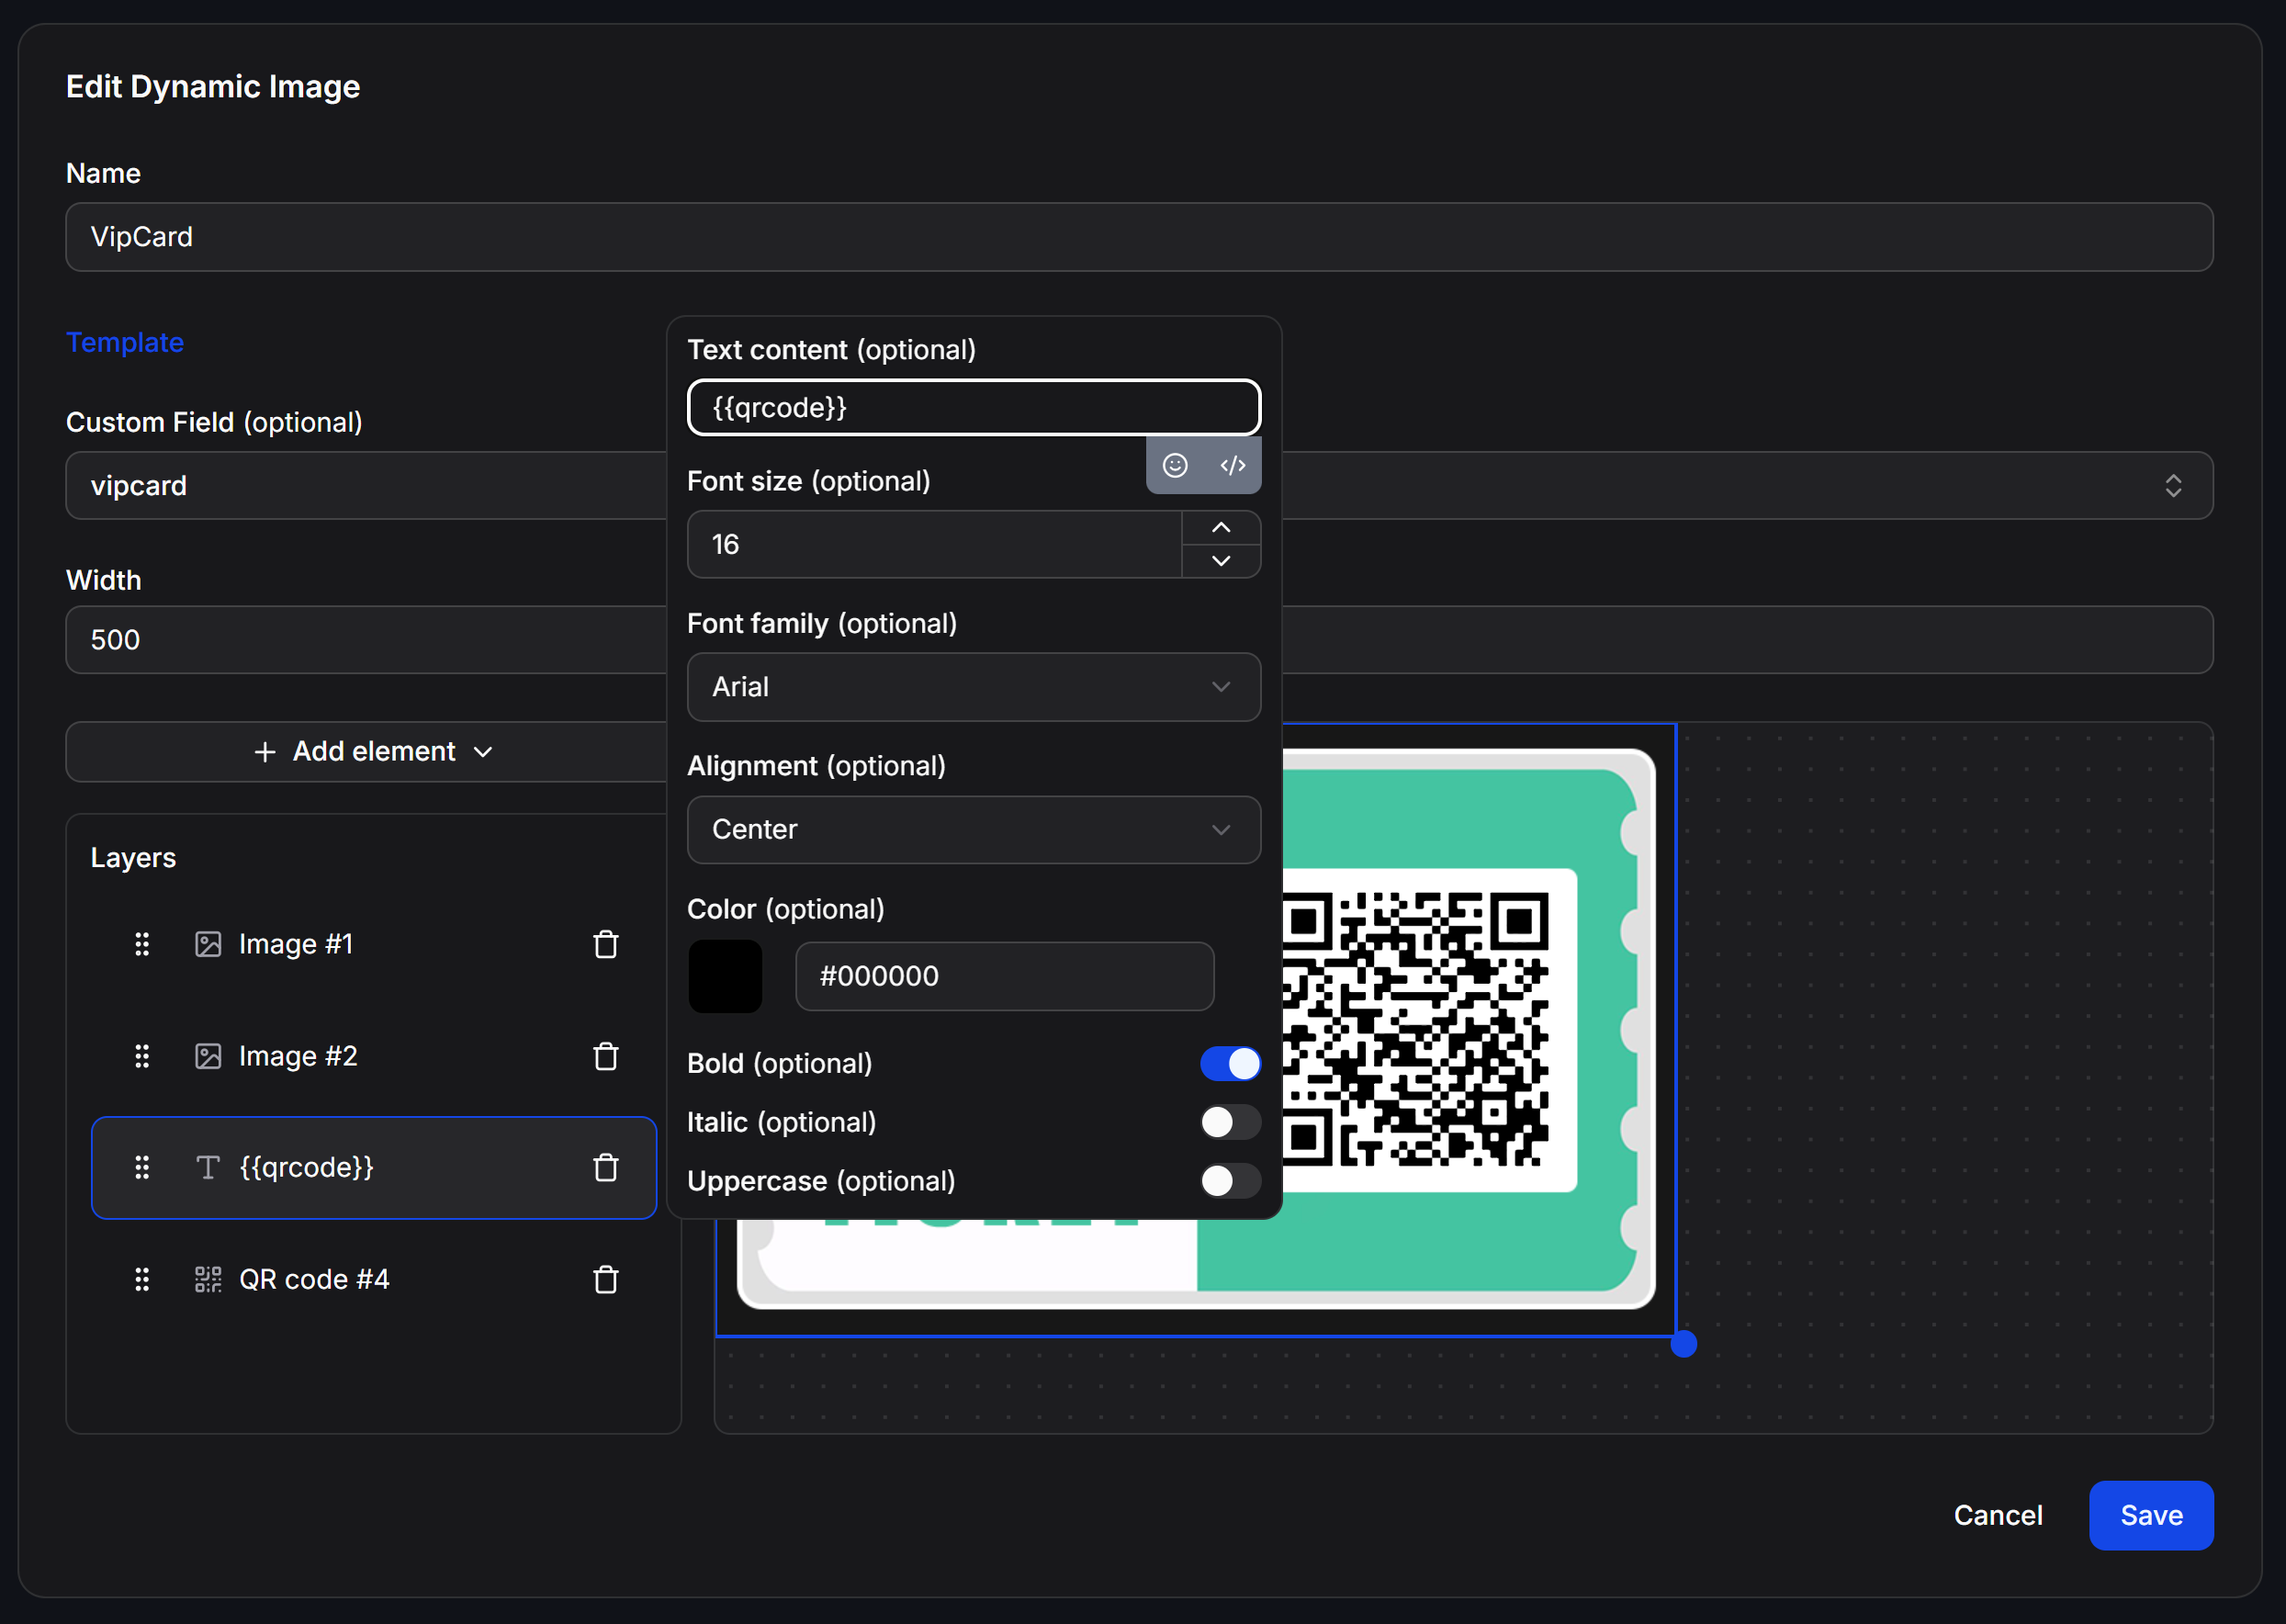Image resolution: width=2286 pixels, height=1624 pixels.
Task: Grab the drag handle of Image #2
Action: [x=142, y=1056]
